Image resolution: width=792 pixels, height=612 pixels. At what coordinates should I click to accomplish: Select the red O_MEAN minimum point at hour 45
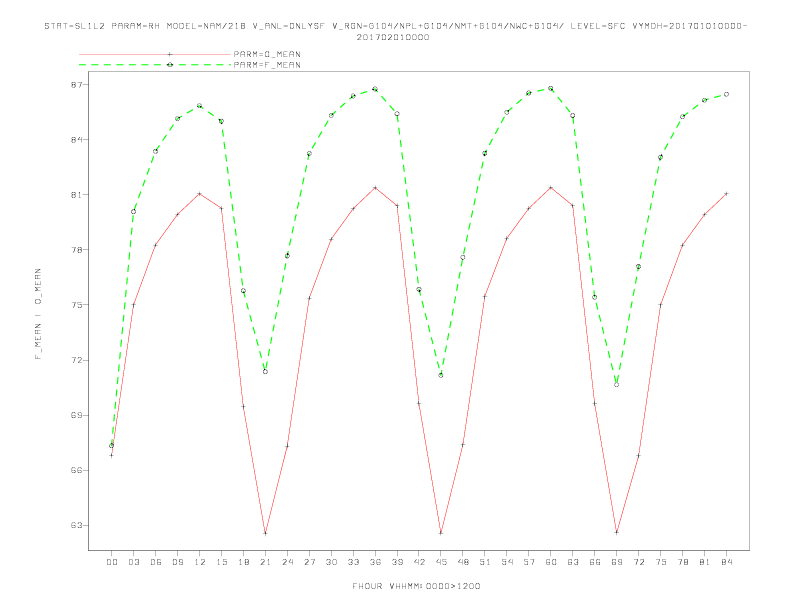441,533
